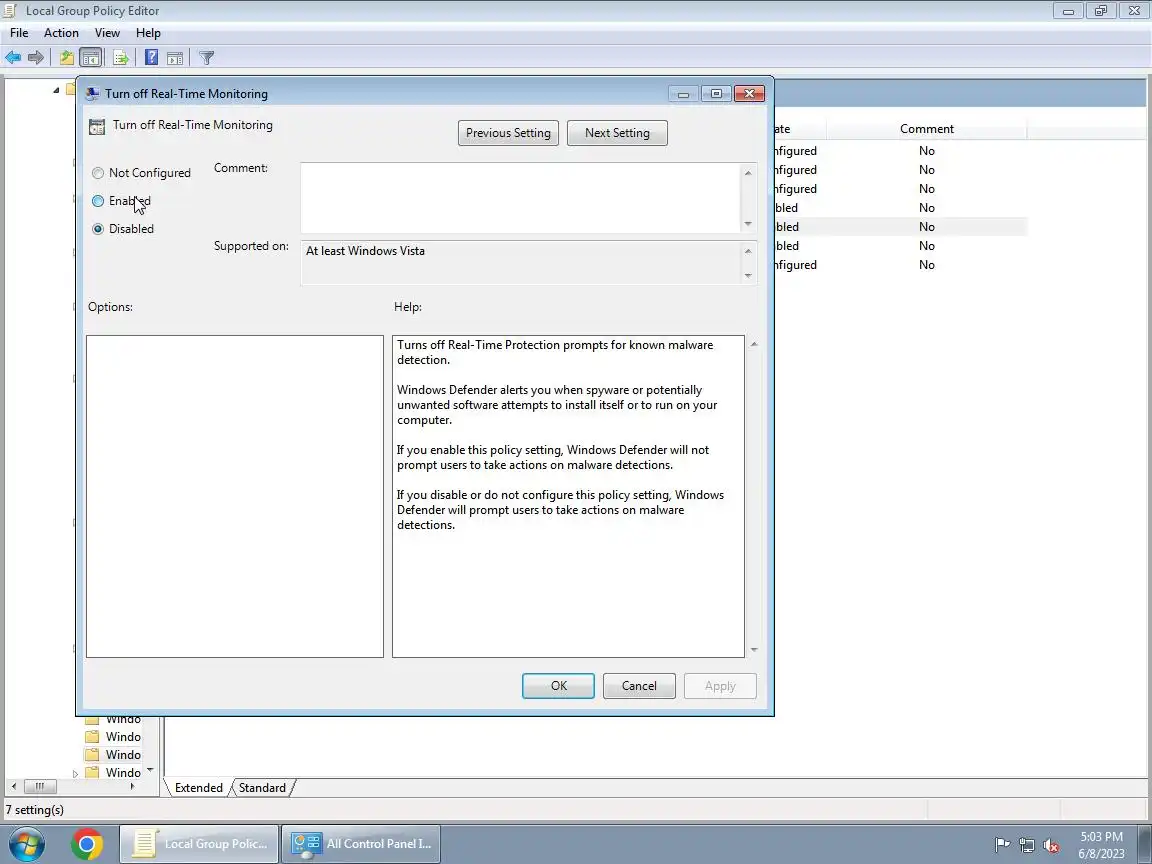Click the Comment box scroll-up arrow

click(748, 173)
